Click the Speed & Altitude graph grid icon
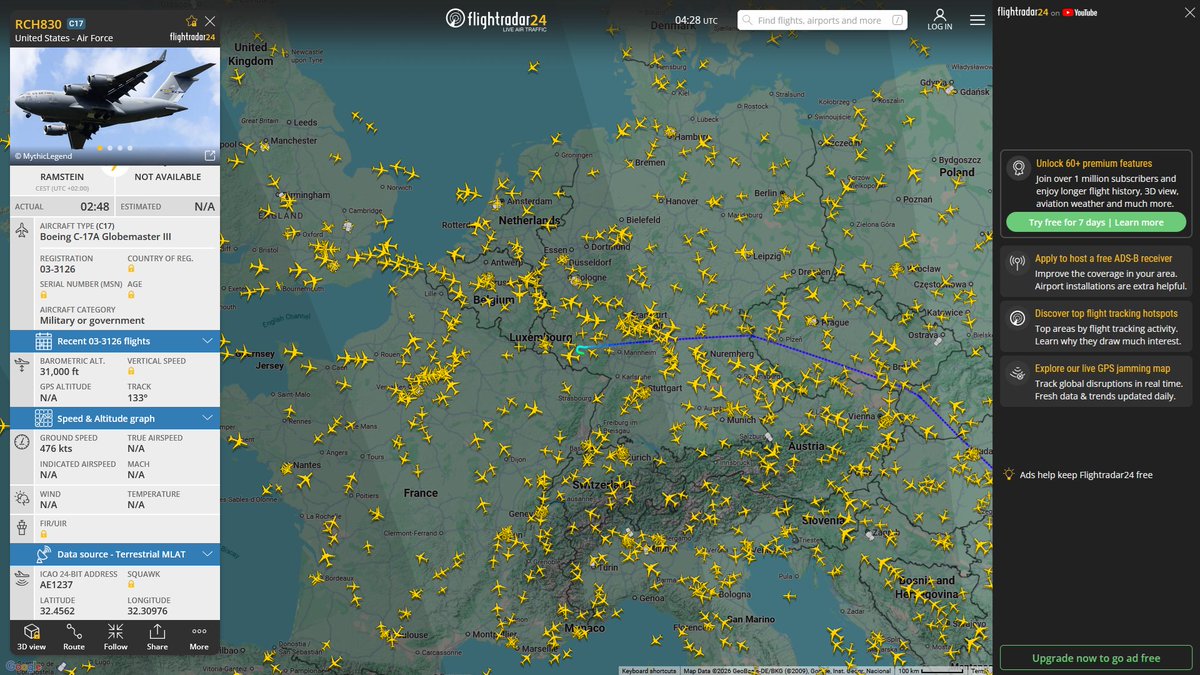The width and height of the screenshot is (1200, 675). [43, 418]
